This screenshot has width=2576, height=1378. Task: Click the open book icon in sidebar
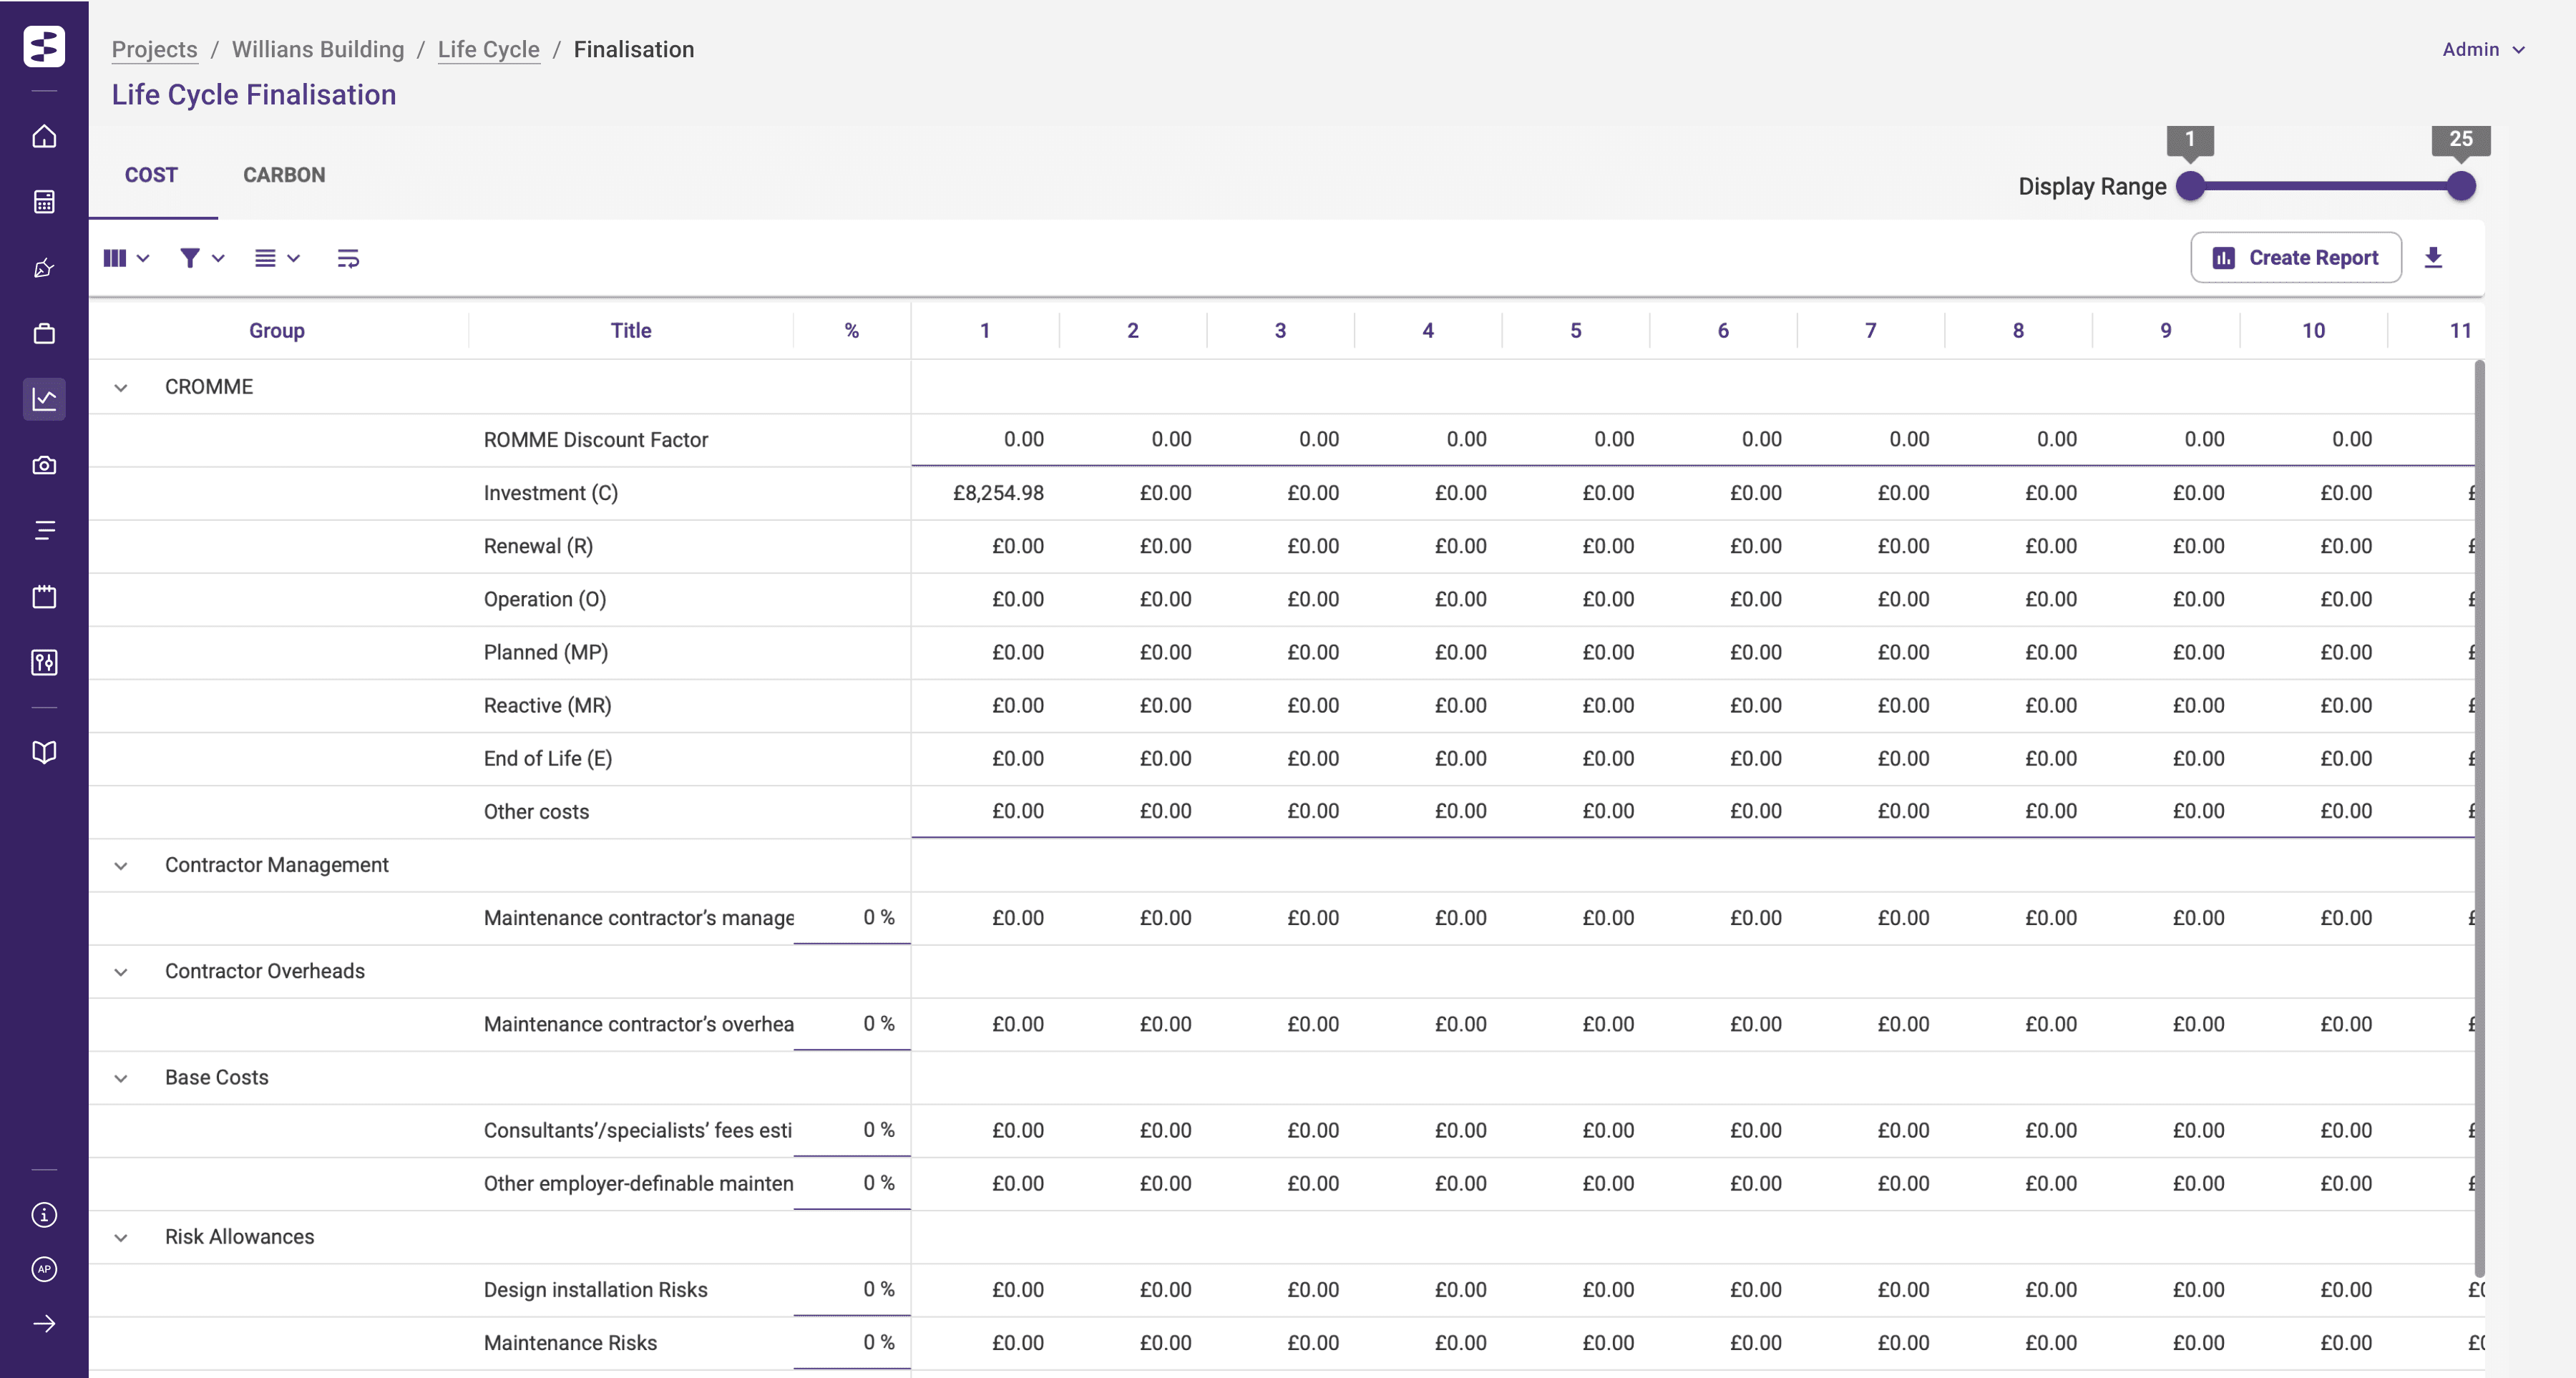coord(44,752)
